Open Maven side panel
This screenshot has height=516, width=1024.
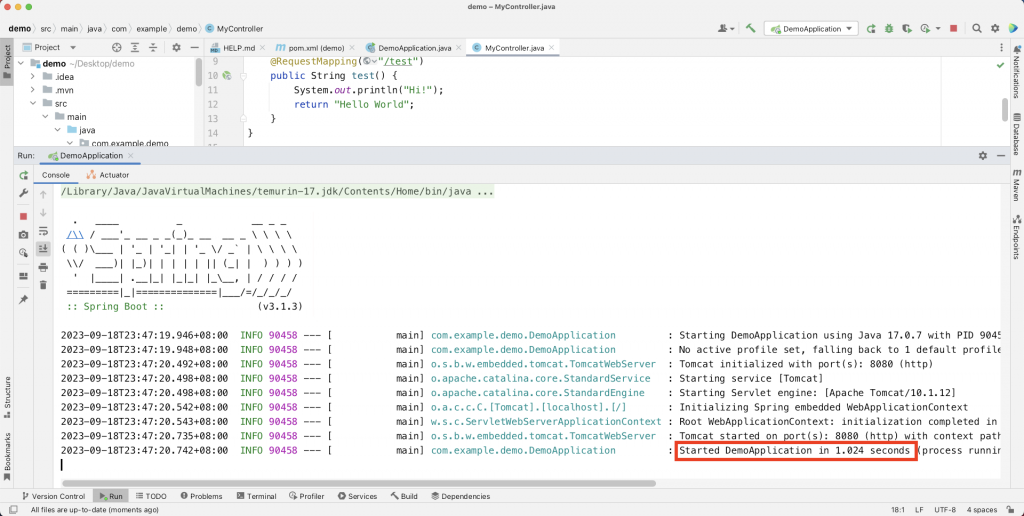(x=1017, y=185)
